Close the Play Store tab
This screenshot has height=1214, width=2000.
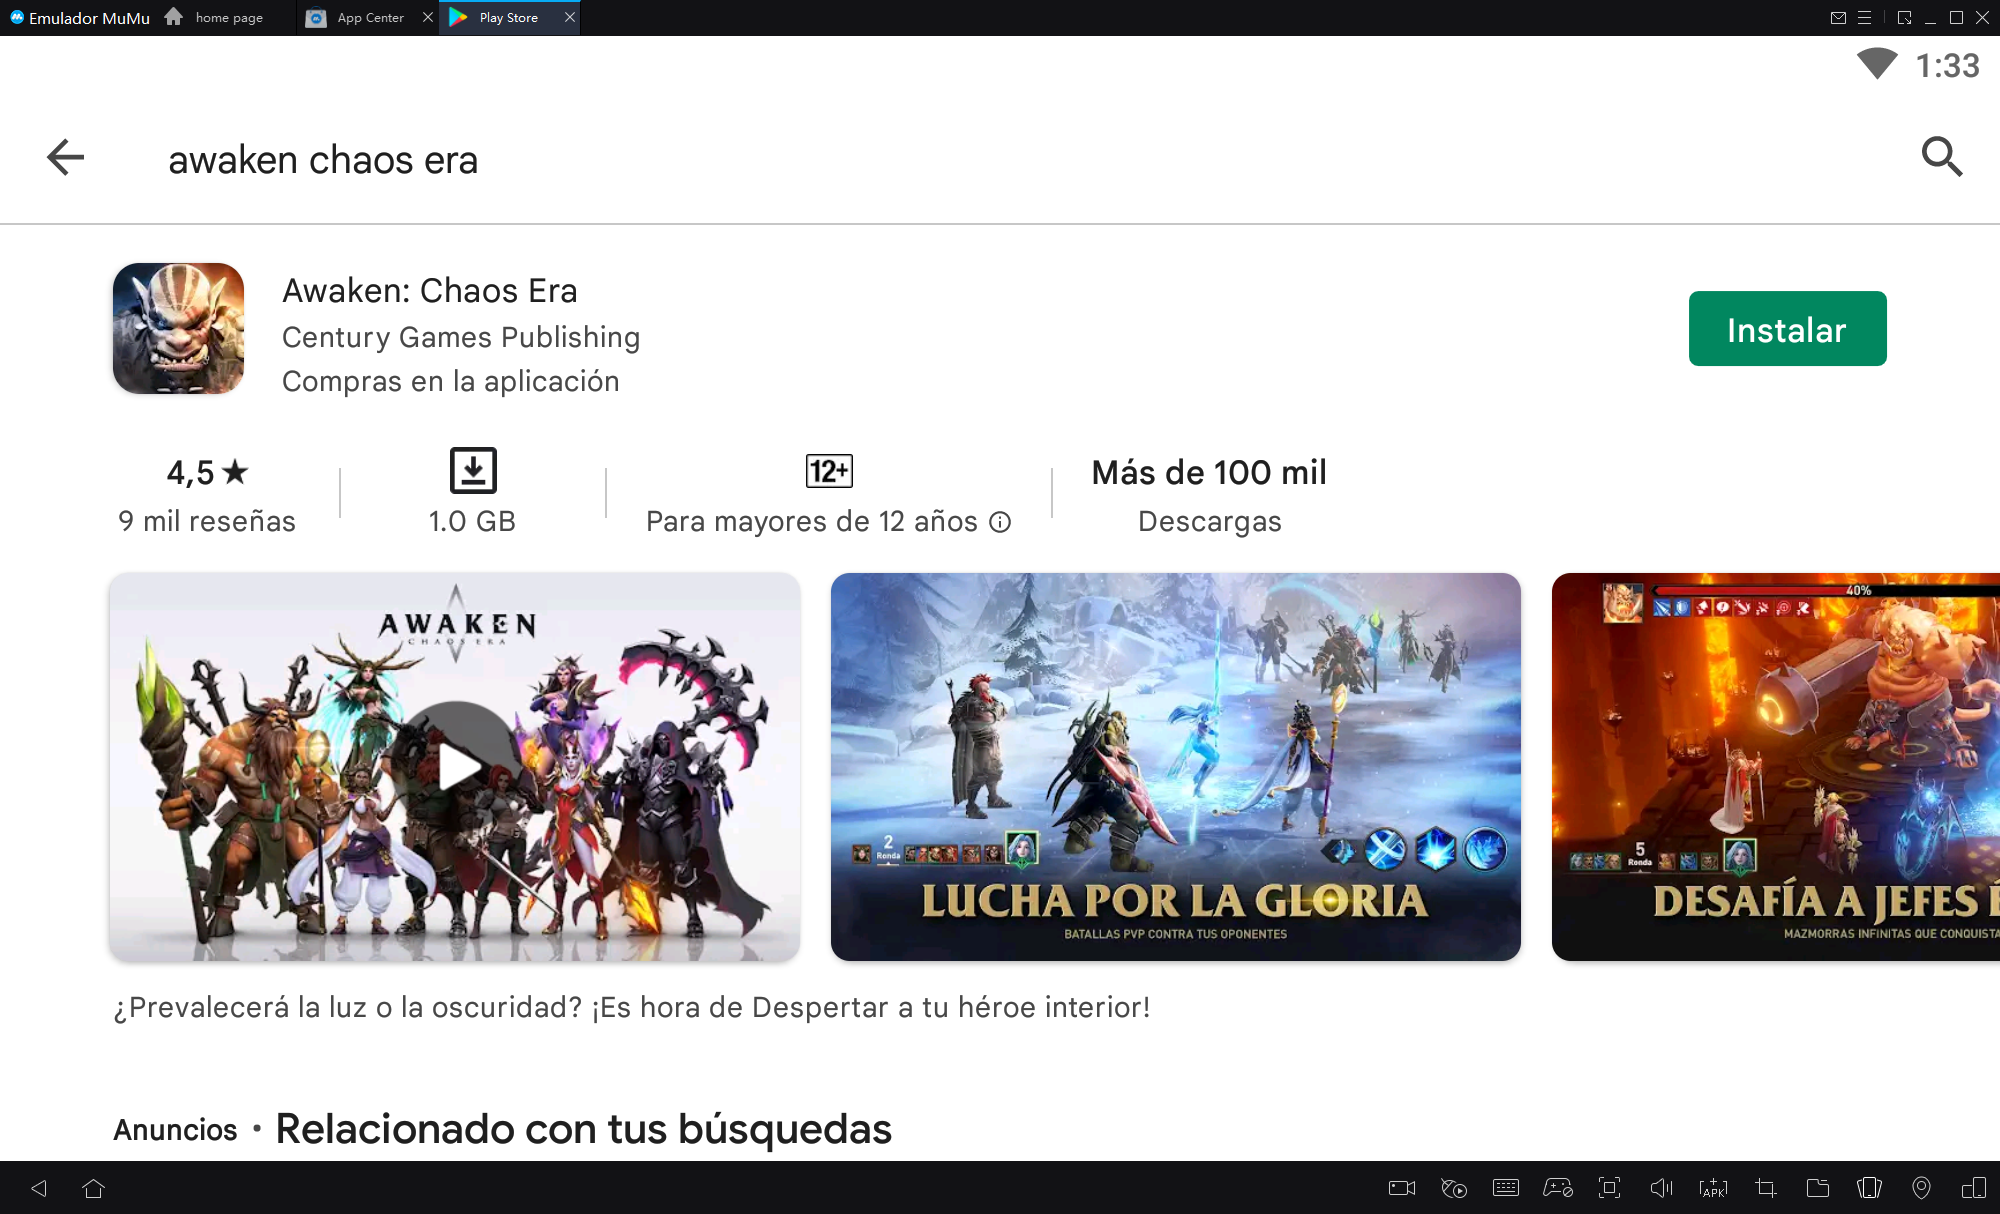pos(570,18)
